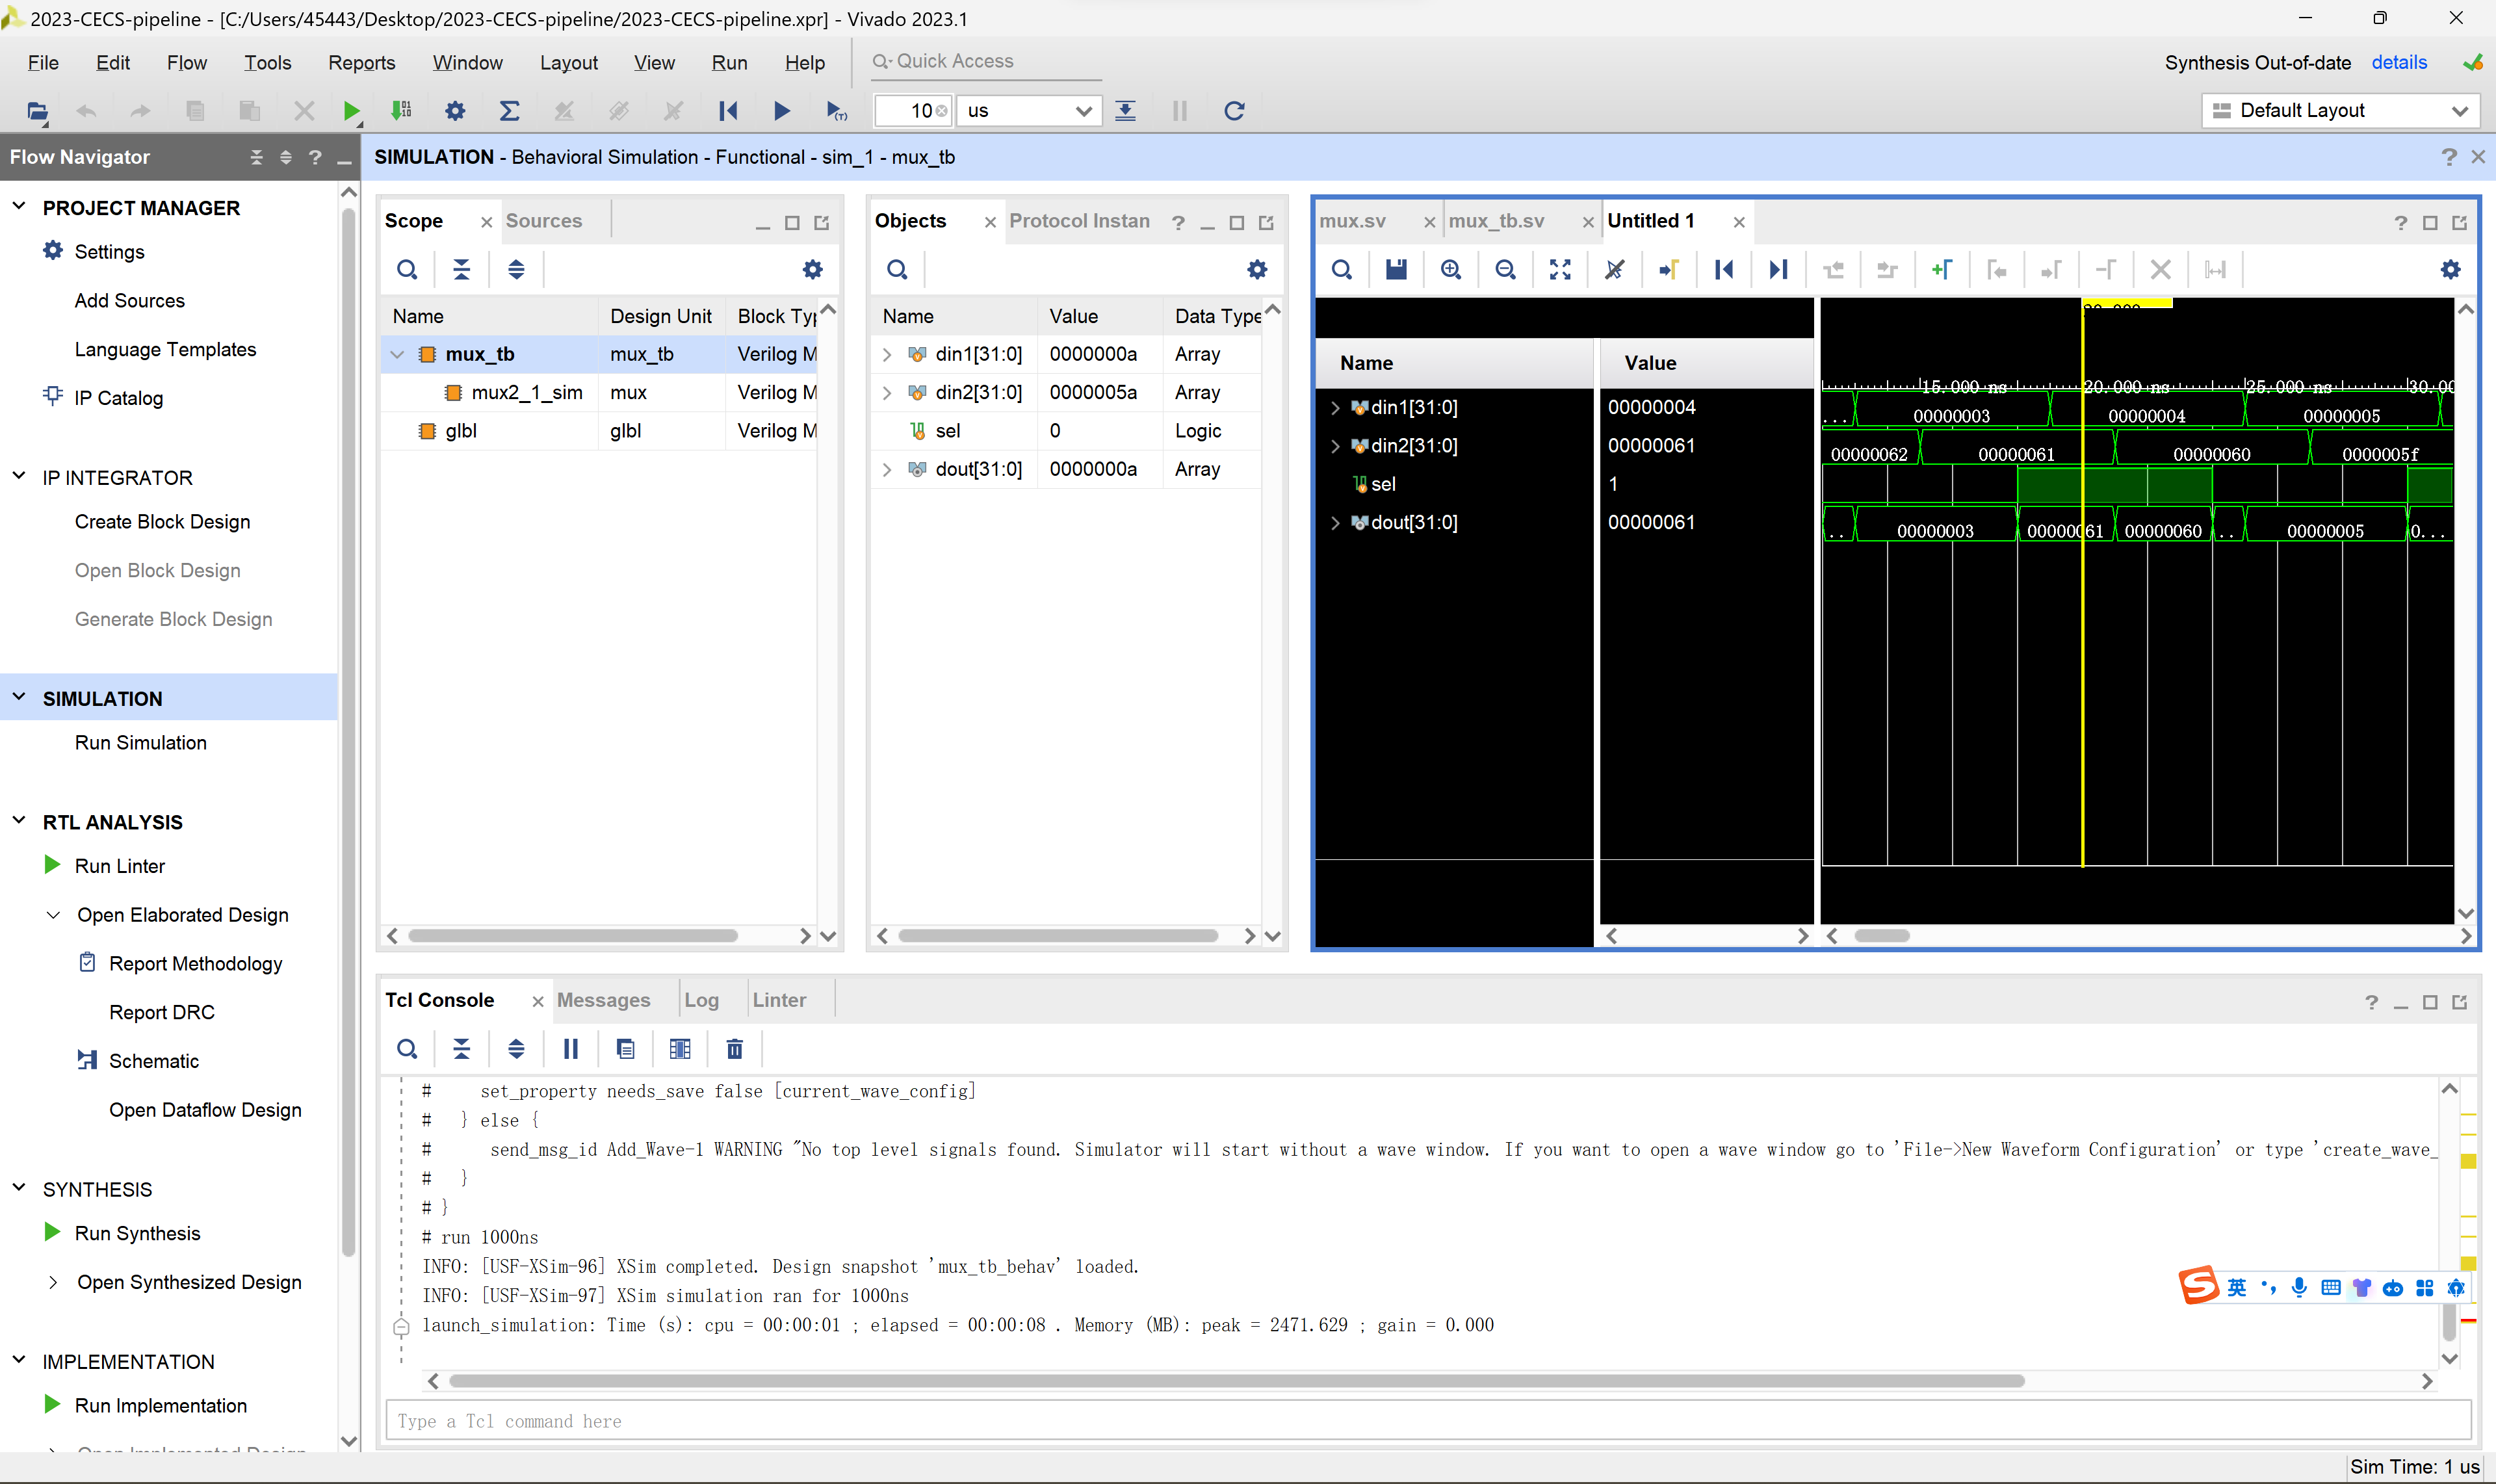Click the simulation run time value field
Viewport: 2496px width, 1484px height.
[x=913, y=111]
